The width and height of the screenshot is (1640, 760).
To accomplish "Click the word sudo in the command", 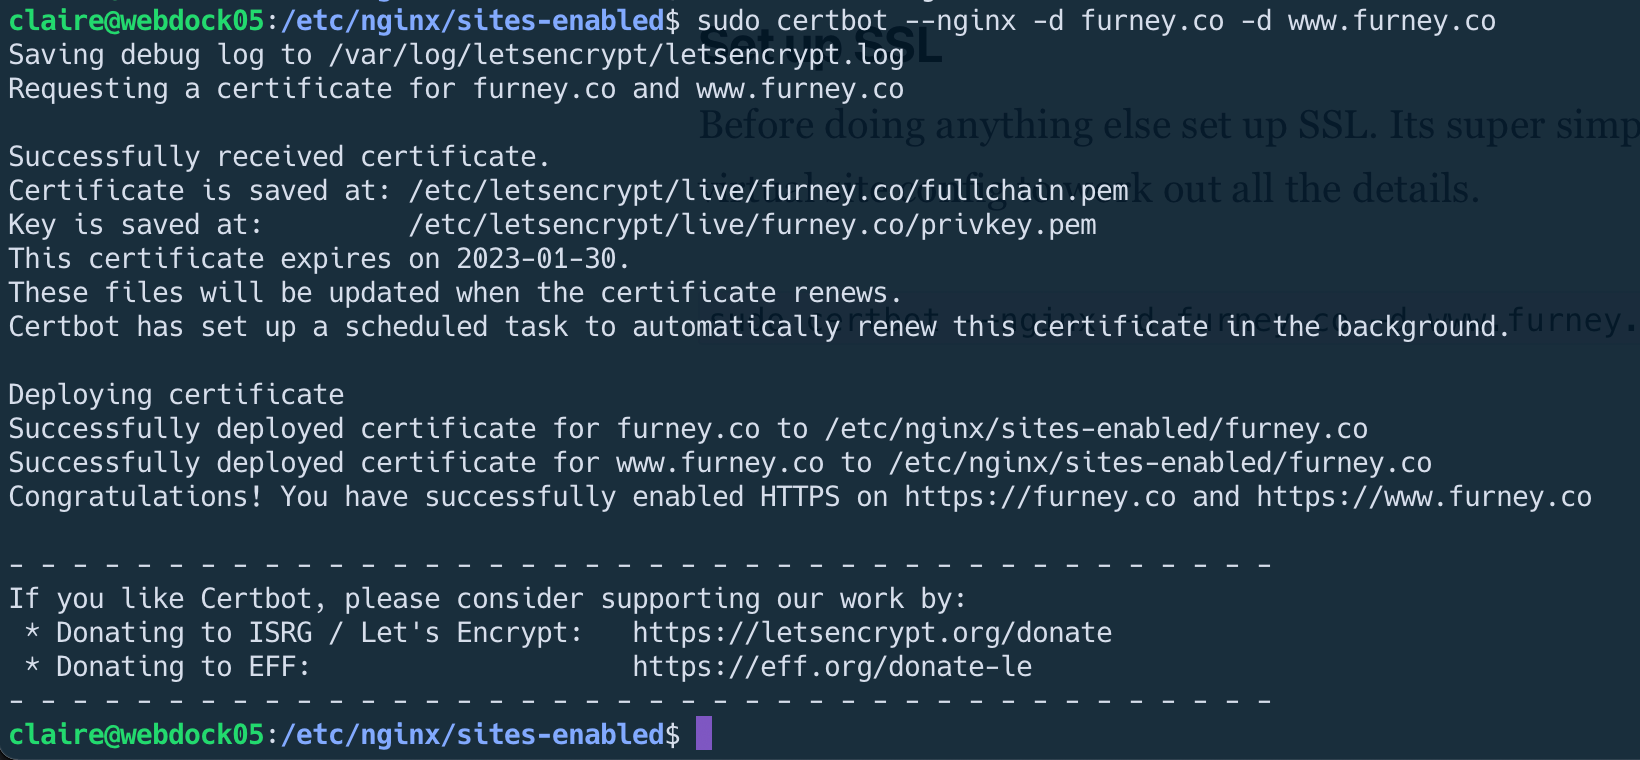I will click(x=728, y=21).
